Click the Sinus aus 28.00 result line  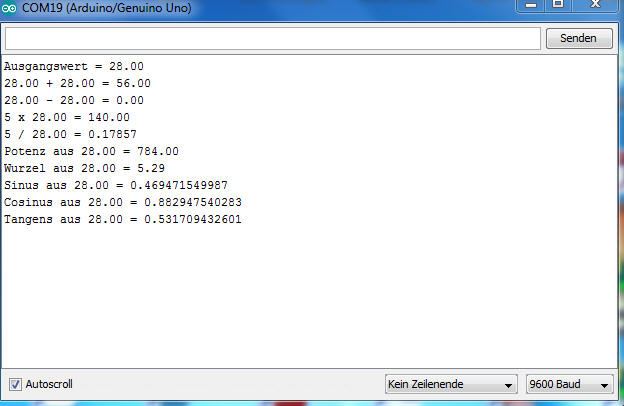[x=115, y=185]
